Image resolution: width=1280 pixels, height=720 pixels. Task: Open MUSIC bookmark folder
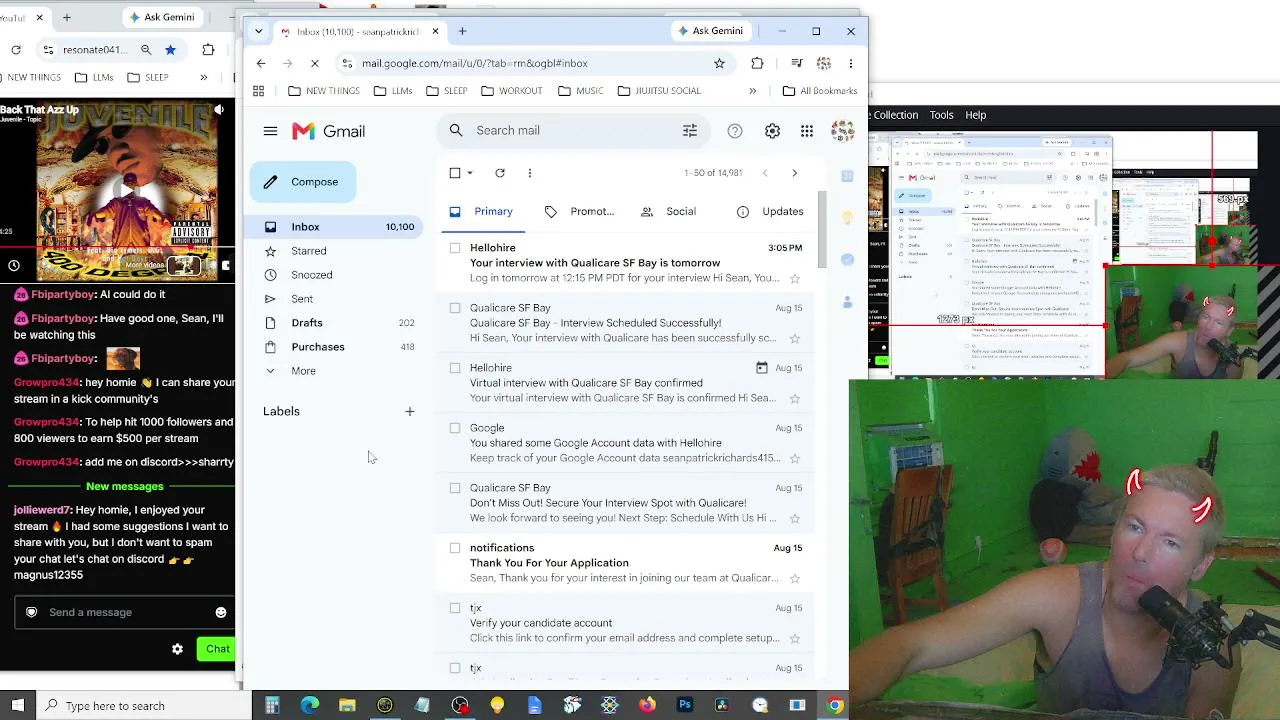pyautogui.click(x=580, y=91)
